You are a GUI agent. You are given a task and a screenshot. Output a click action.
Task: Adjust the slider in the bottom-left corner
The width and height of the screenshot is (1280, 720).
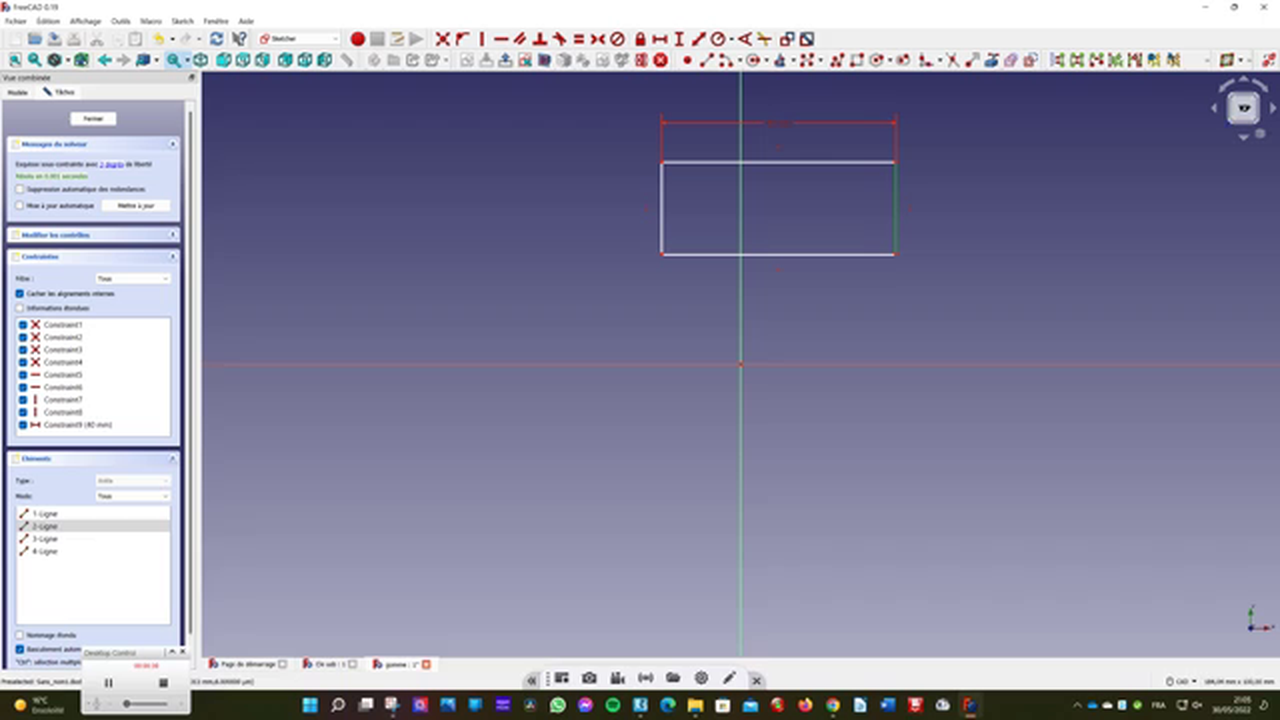(127, 703)
